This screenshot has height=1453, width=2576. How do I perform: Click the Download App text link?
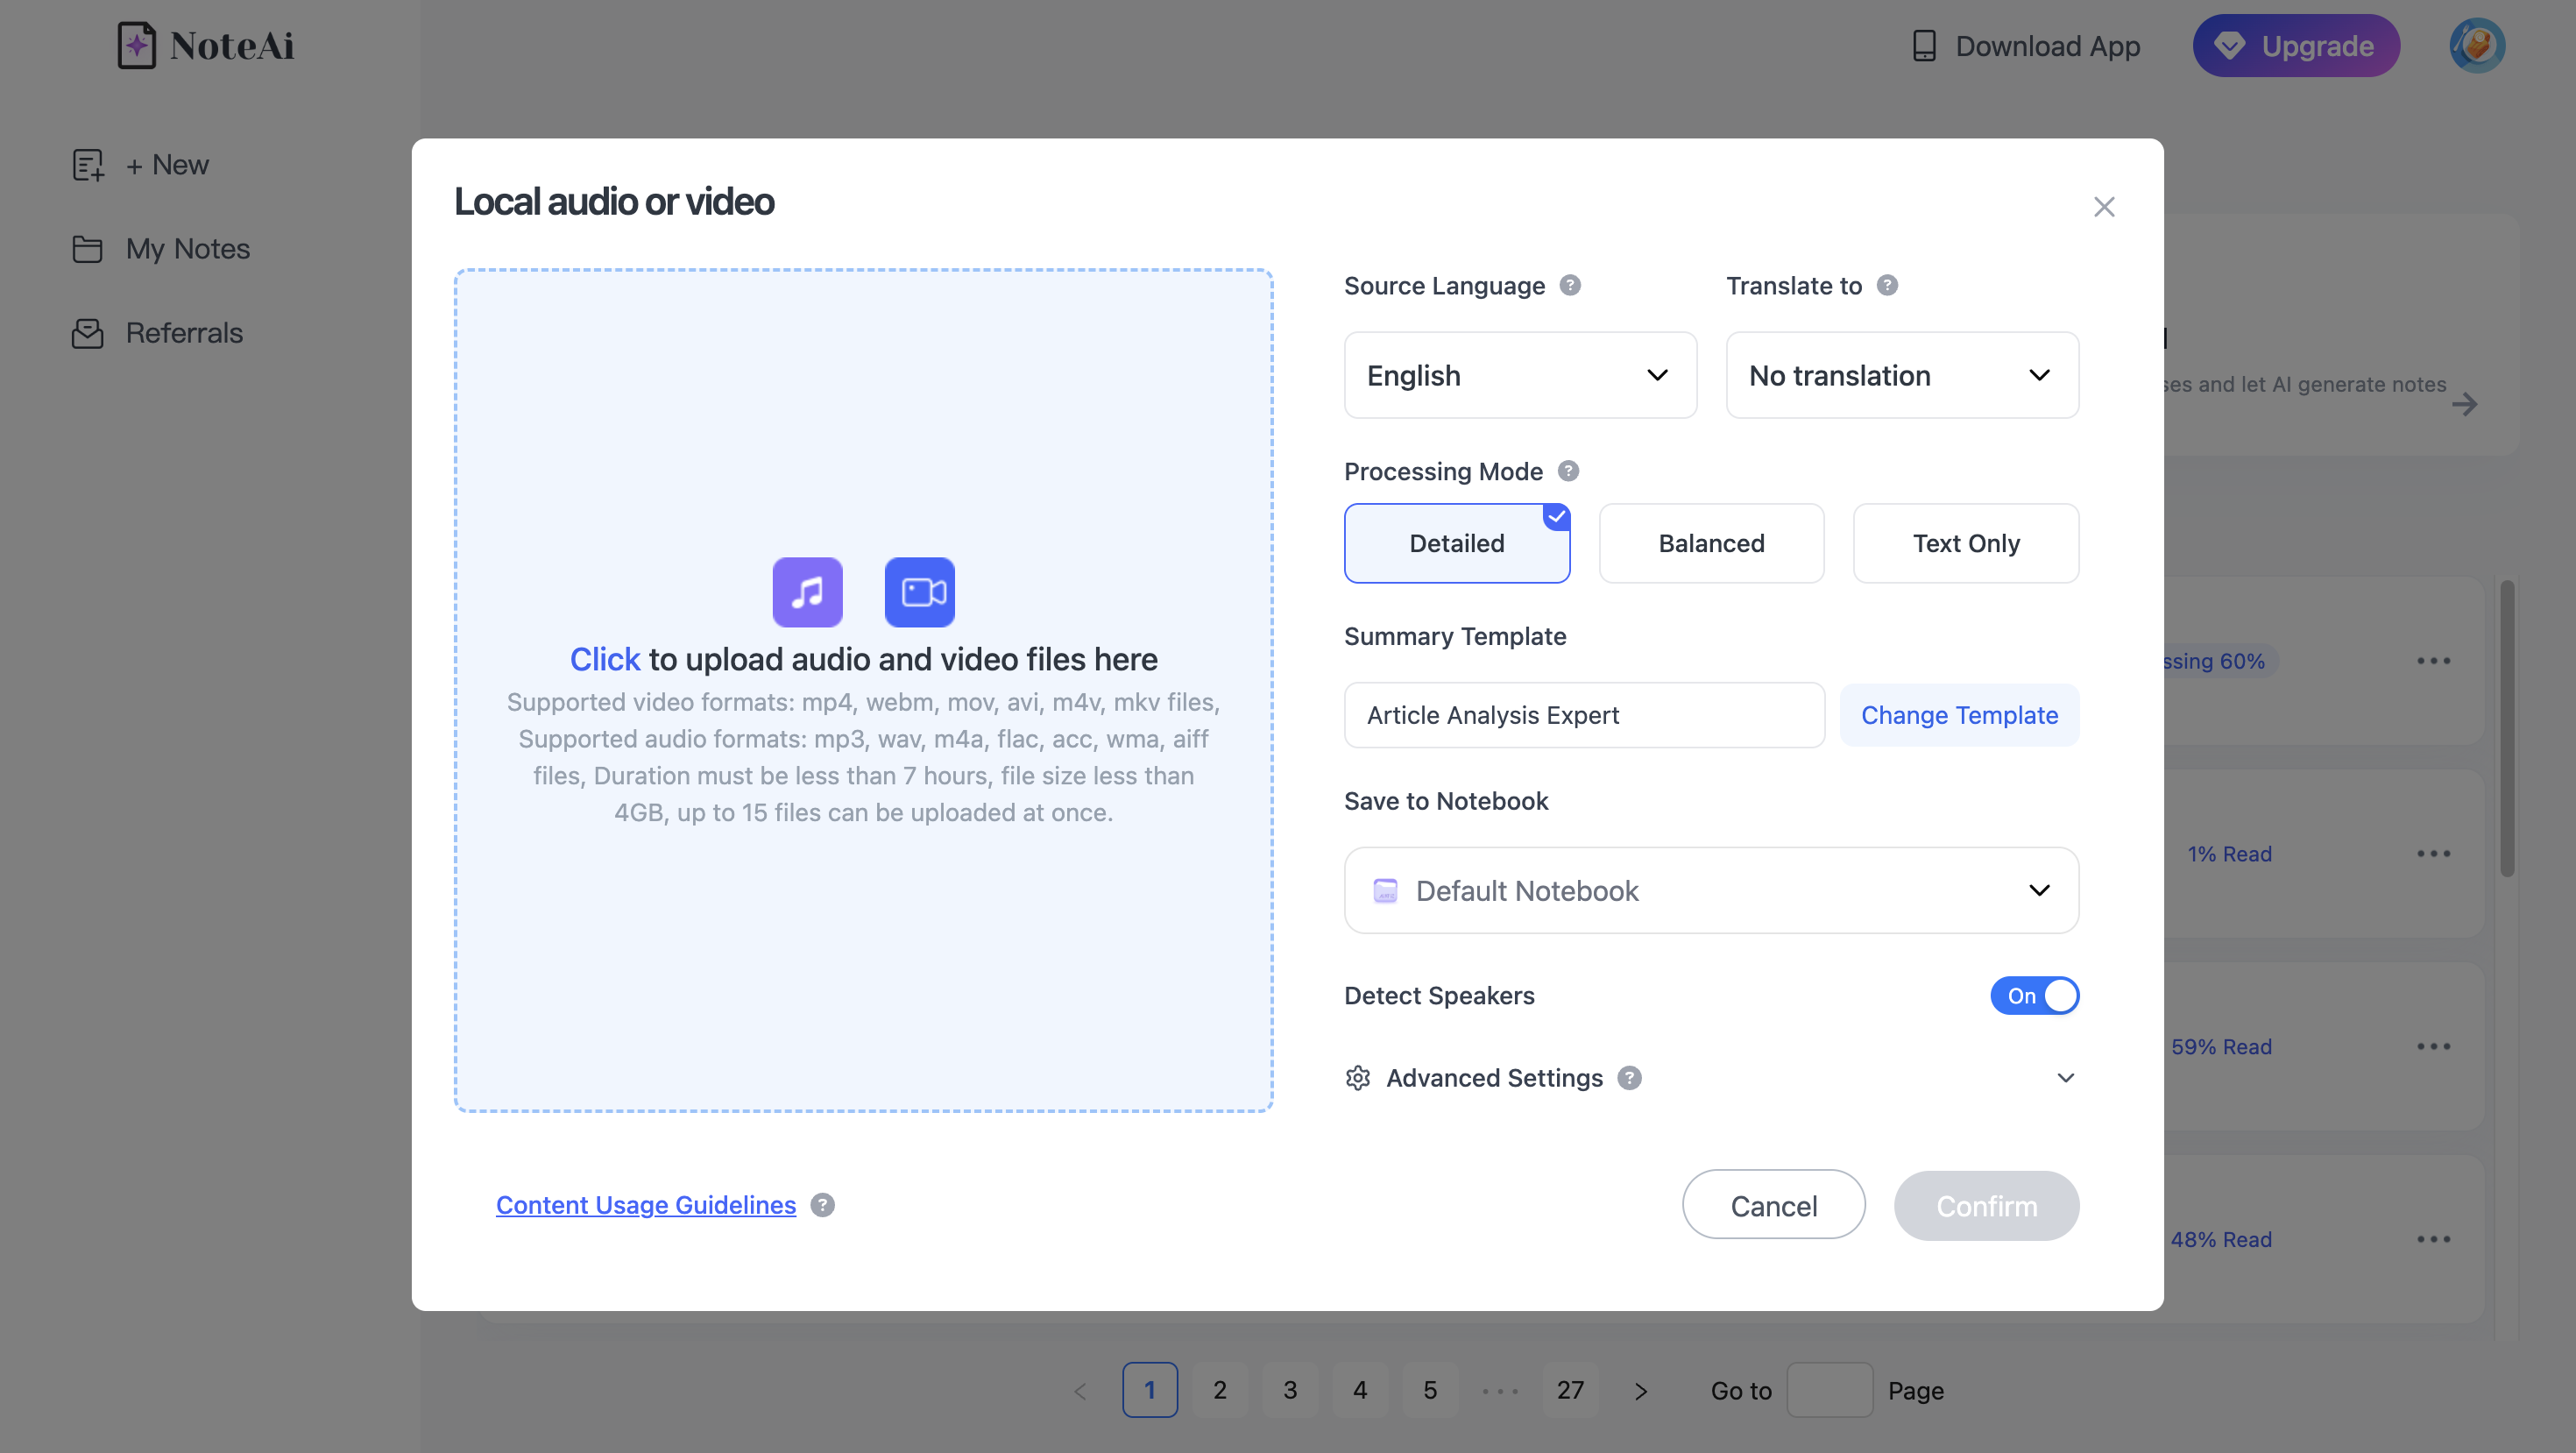(2047, 46)
